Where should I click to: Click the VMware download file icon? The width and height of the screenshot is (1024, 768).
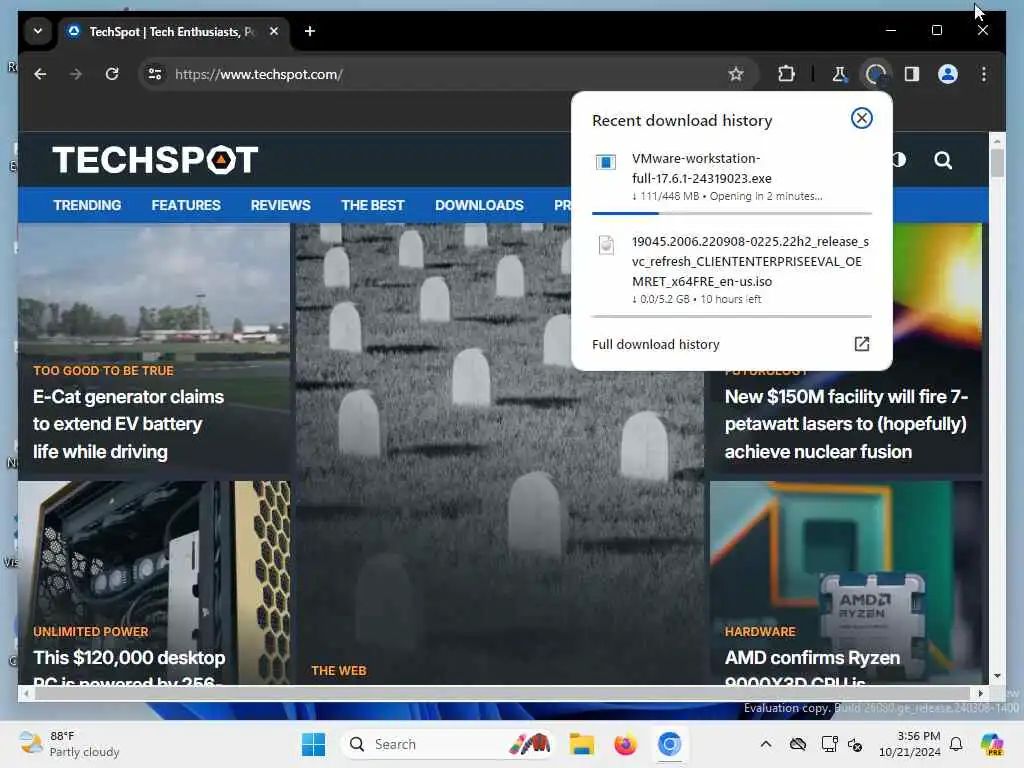[x=605, y=162]
